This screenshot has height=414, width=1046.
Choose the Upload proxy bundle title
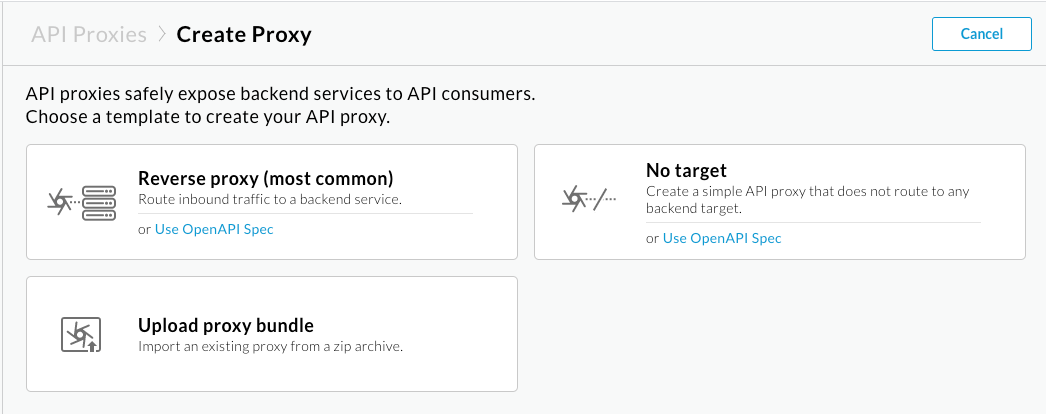[x=226, y=325]
